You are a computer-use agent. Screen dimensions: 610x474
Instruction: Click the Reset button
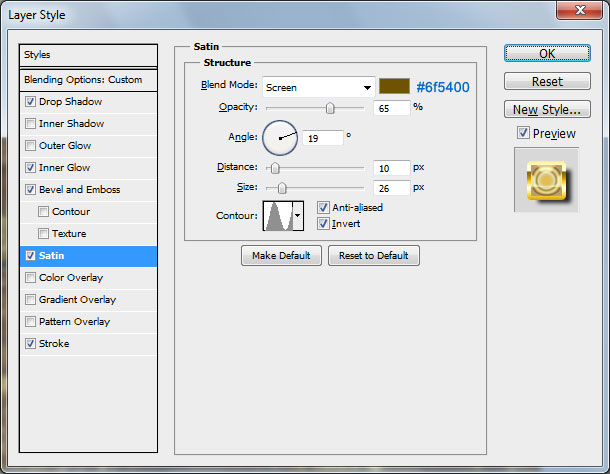(547, 81)
